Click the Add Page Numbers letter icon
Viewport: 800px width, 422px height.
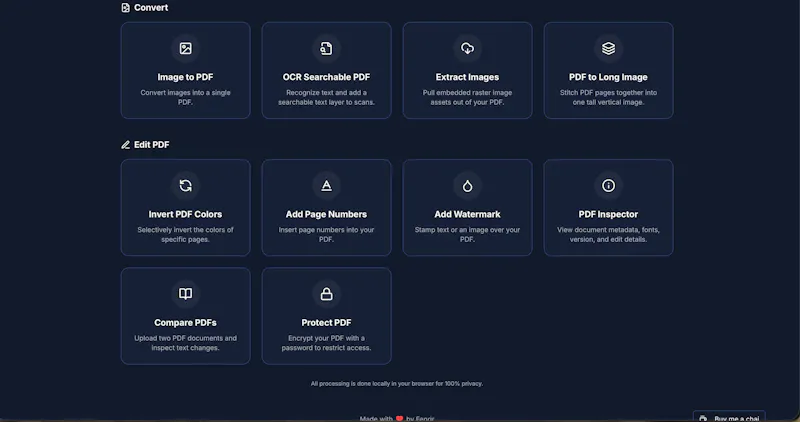coord(326,186)
